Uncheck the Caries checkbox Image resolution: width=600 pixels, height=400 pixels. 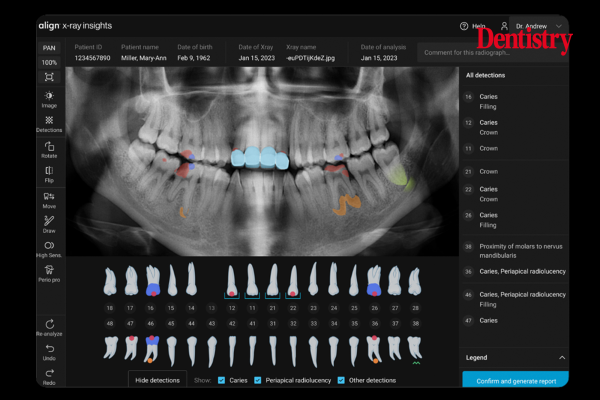coord(221,380)
